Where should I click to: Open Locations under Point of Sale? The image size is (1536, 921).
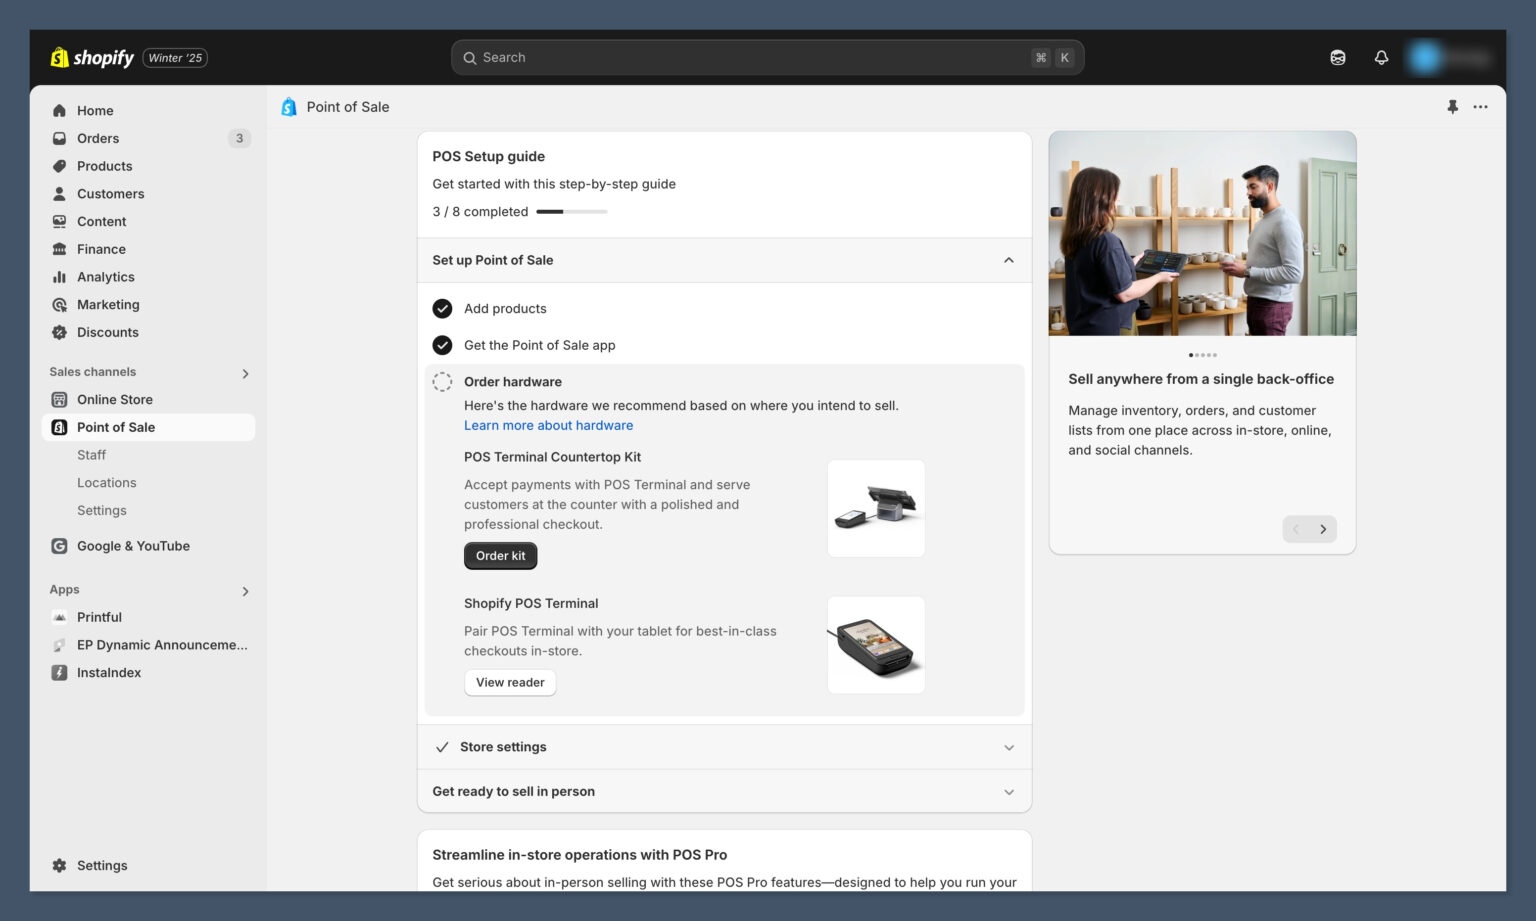106,482
